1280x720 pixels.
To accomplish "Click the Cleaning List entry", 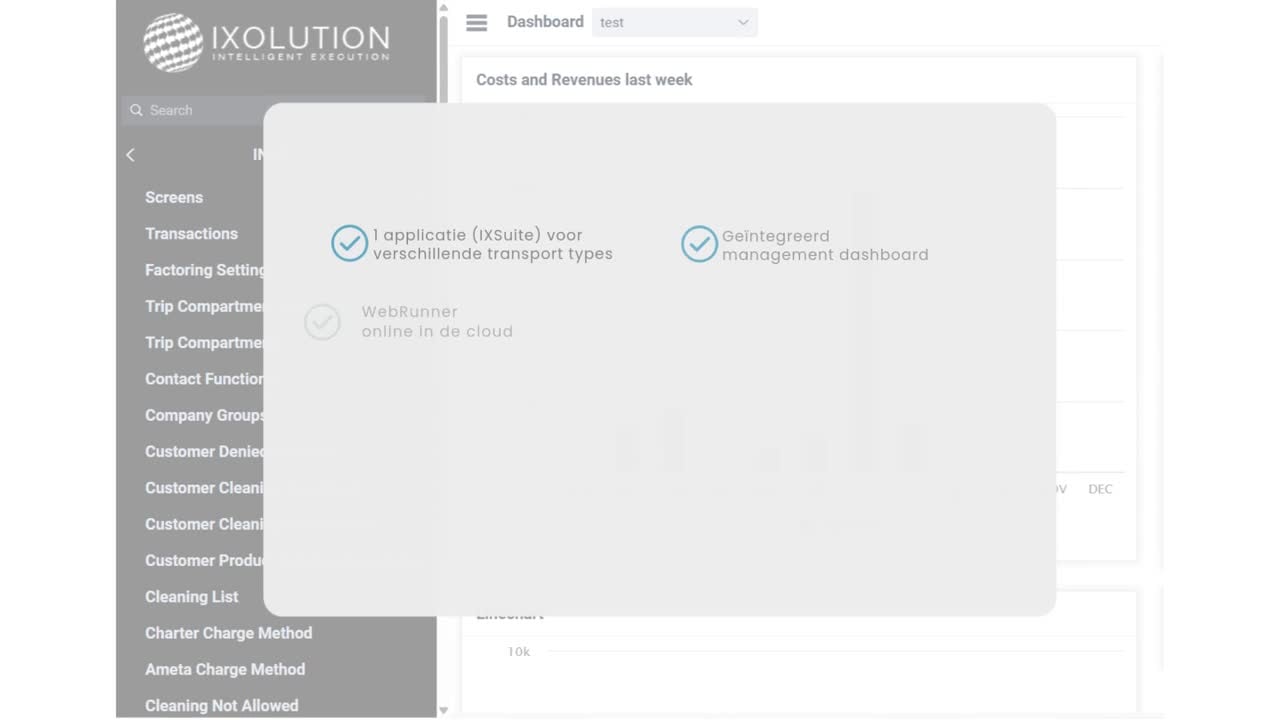I will 191,597.
